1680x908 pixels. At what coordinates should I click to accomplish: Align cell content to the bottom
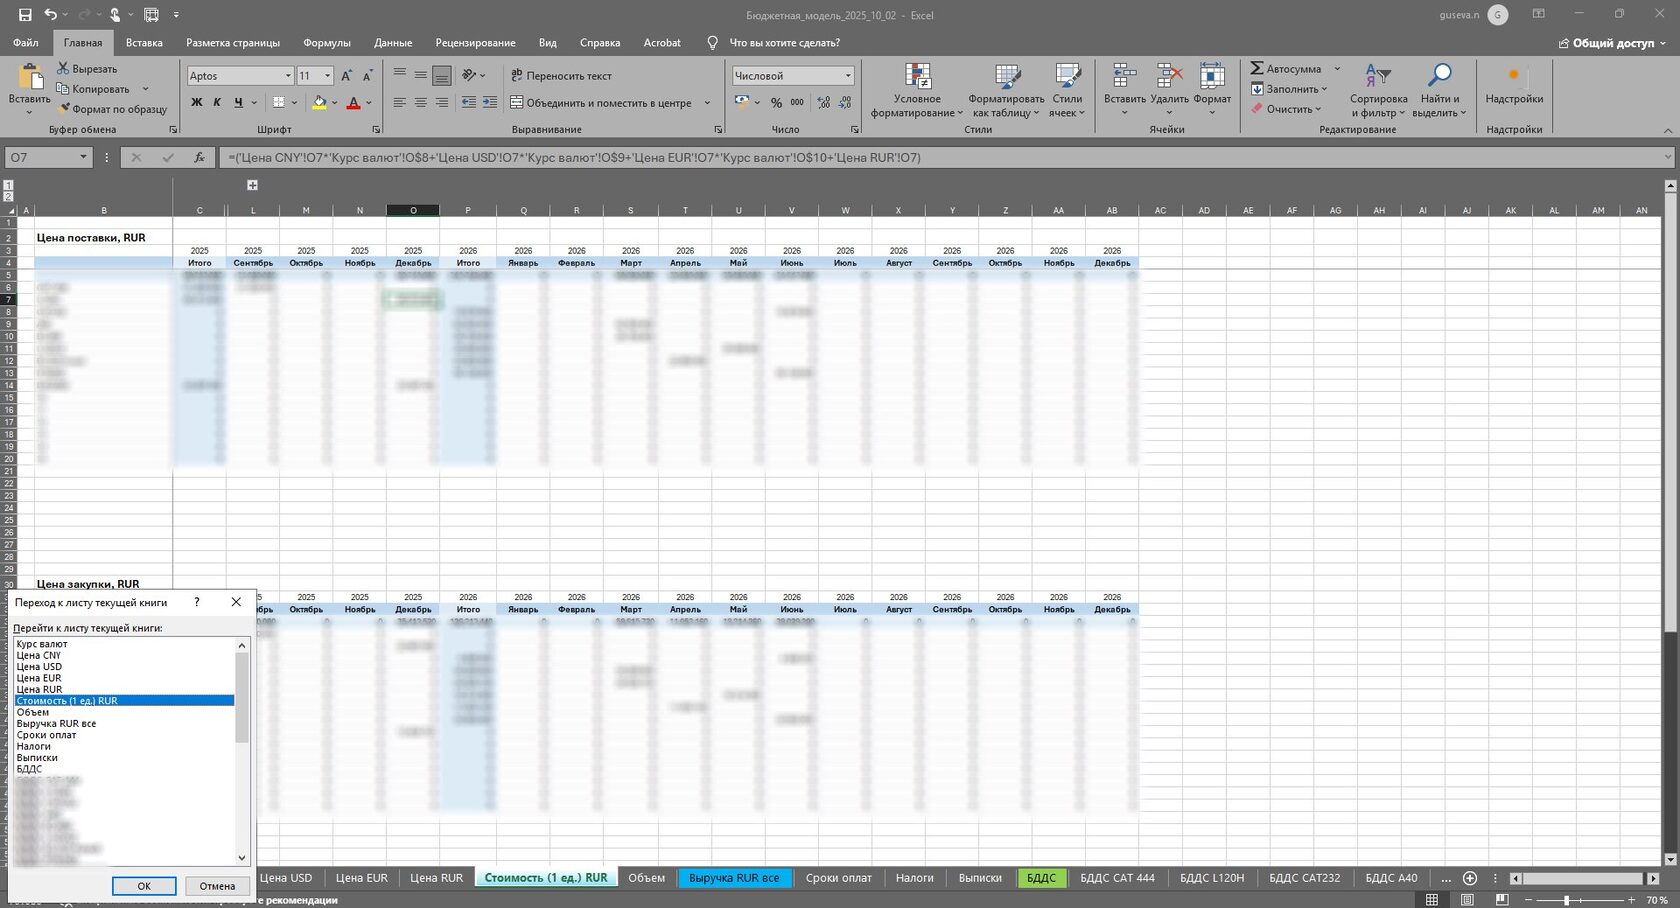tap(441, 75)
